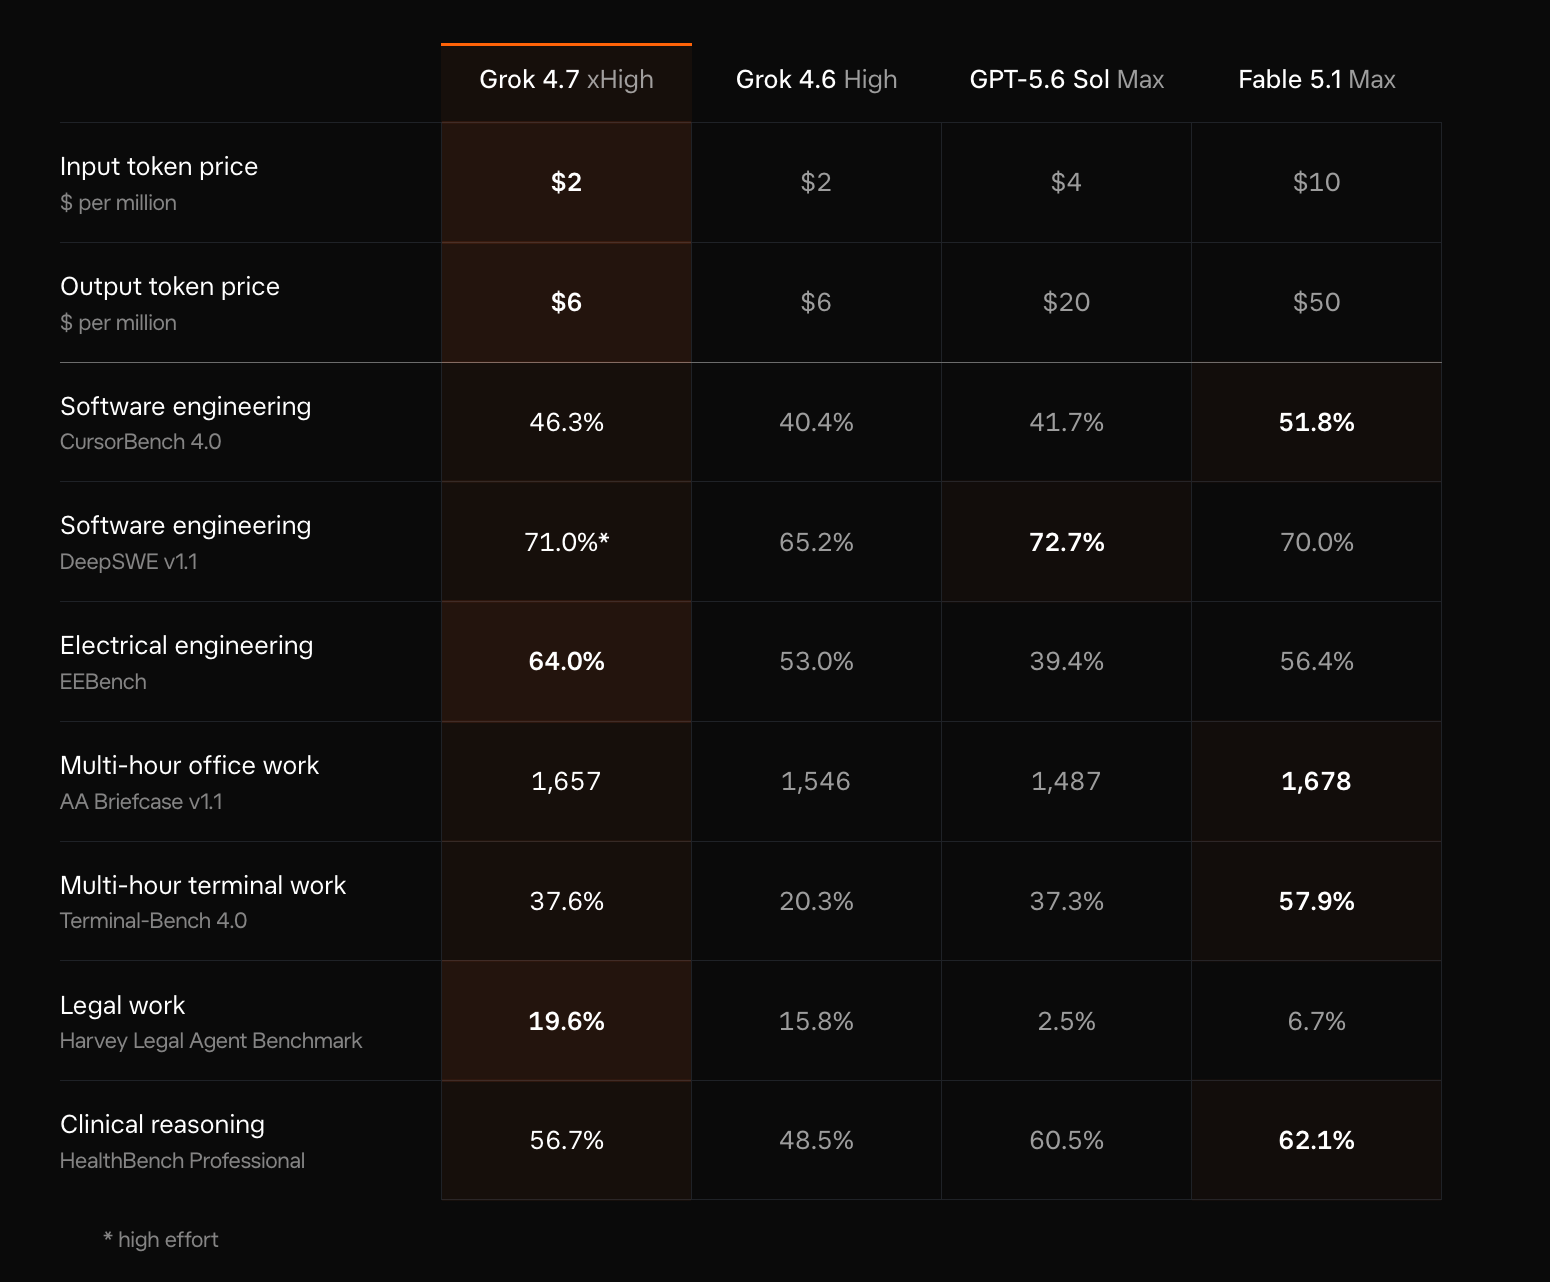Viewport: 1550px width, 1282px height.
Task: Click the HealthBench Professional label
Action: tap(182, 1161)
